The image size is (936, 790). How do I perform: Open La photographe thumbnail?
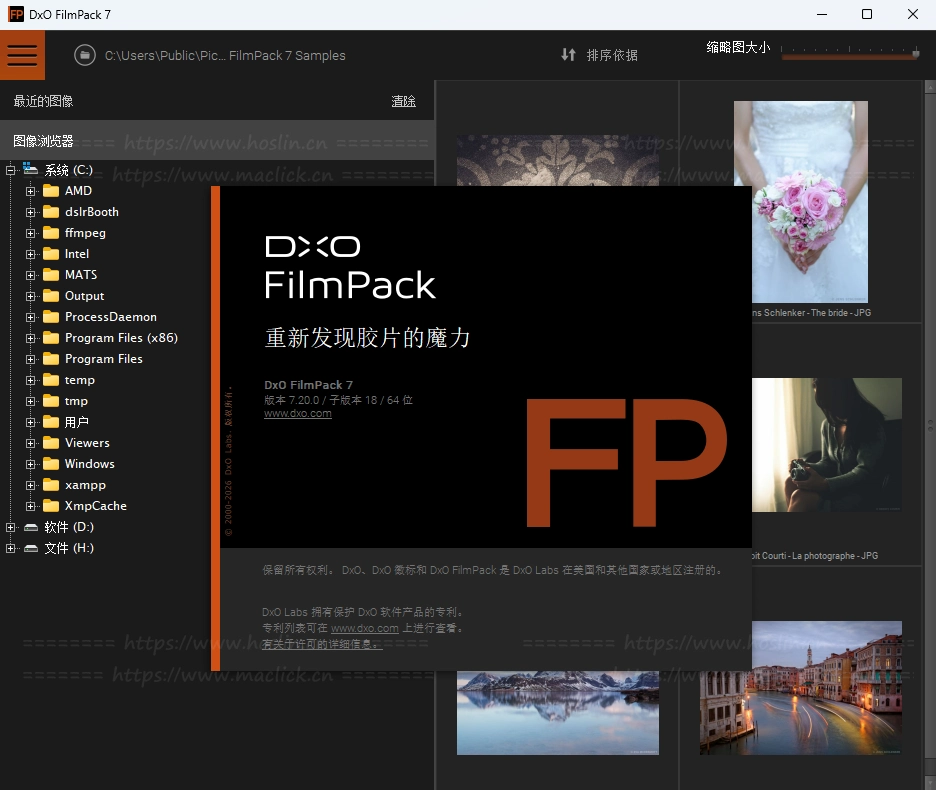click(827, 445)
